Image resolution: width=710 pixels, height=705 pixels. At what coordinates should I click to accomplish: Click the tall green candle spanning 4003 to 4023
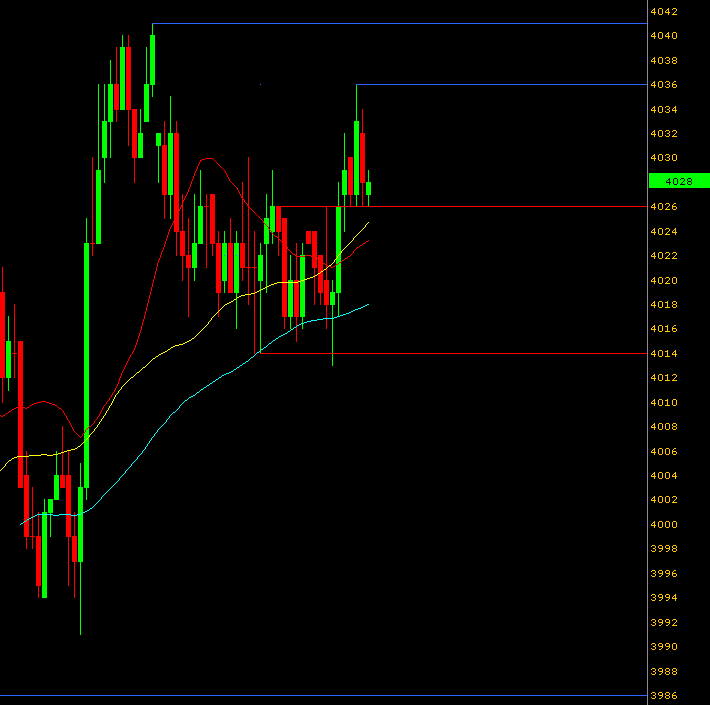click(86, 365)
